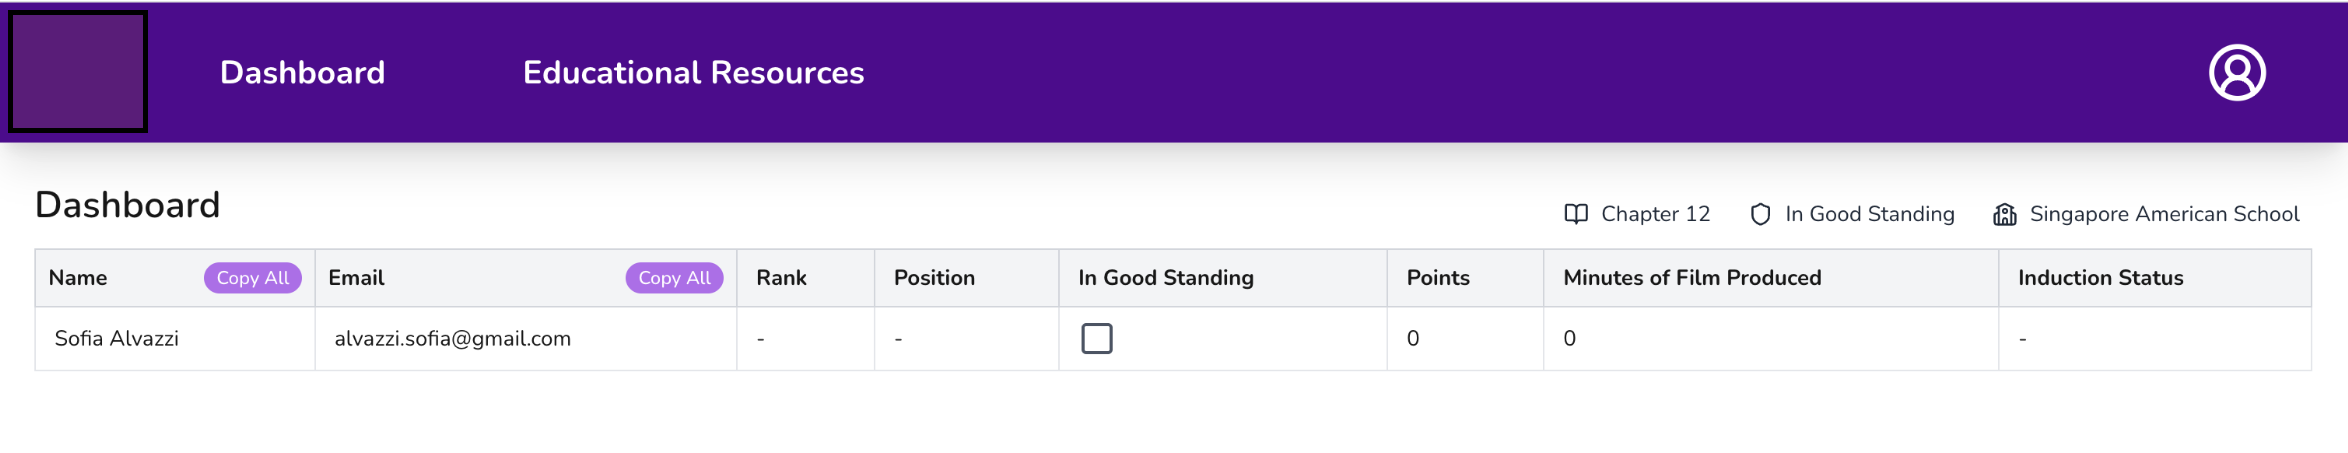
Task: Click the Singapore American School label
Action: [2164, 214]
